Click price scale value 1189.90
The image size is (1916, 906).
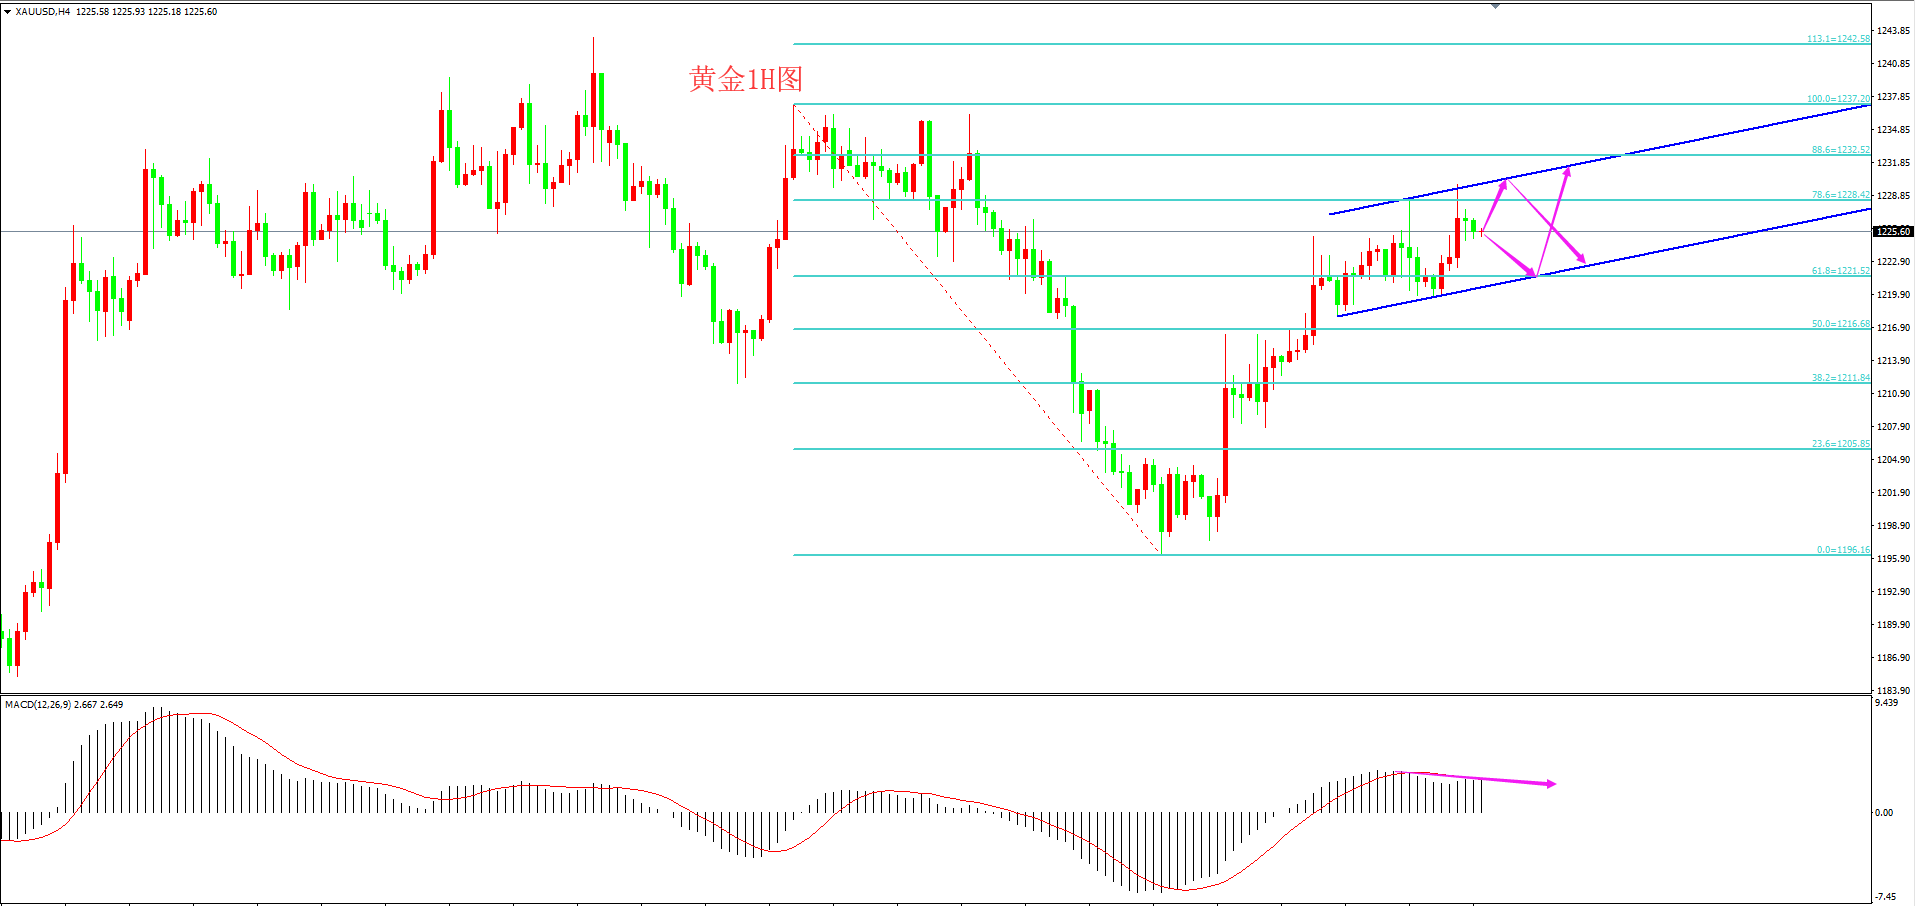click(1893, 625)
